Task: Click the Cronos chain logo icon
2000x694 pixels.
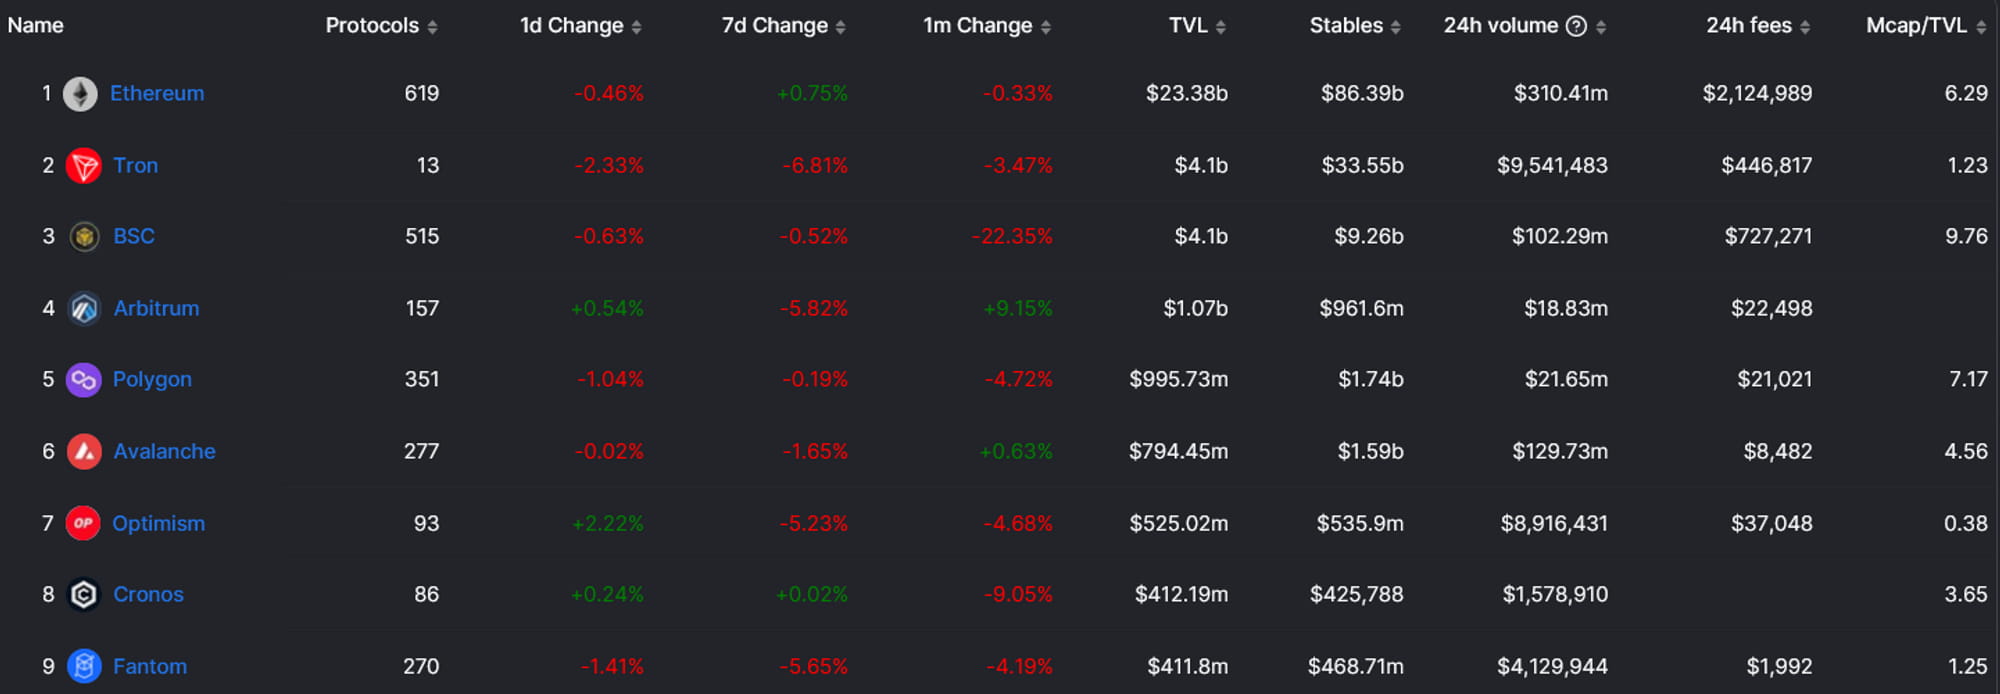Action: click(x=84, y=595)
